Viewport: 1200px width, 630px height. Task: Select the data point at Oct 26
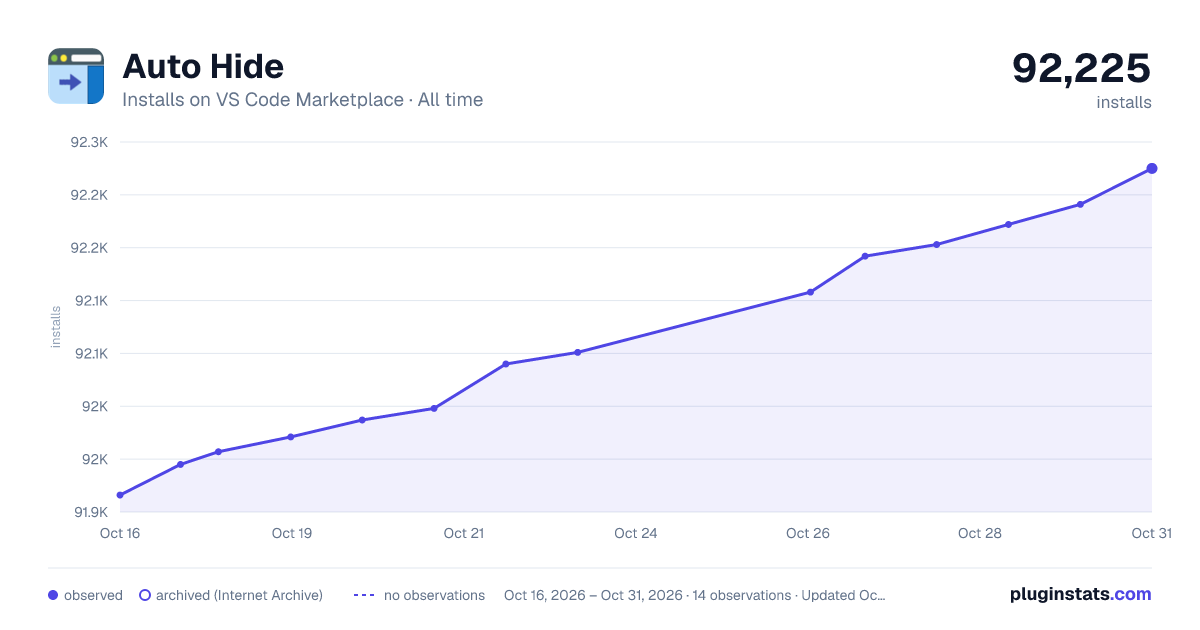point(810,292)
